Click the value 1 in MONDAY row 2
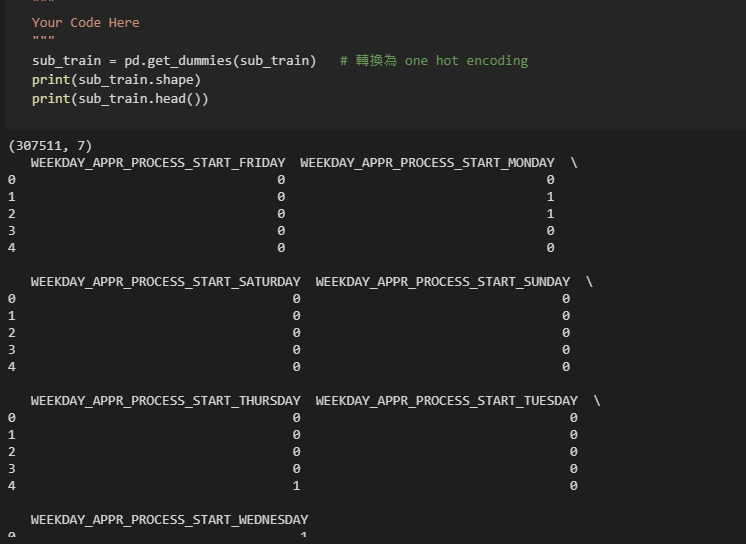The width and height of the screenshot is (746, 544). click(550, 214)
